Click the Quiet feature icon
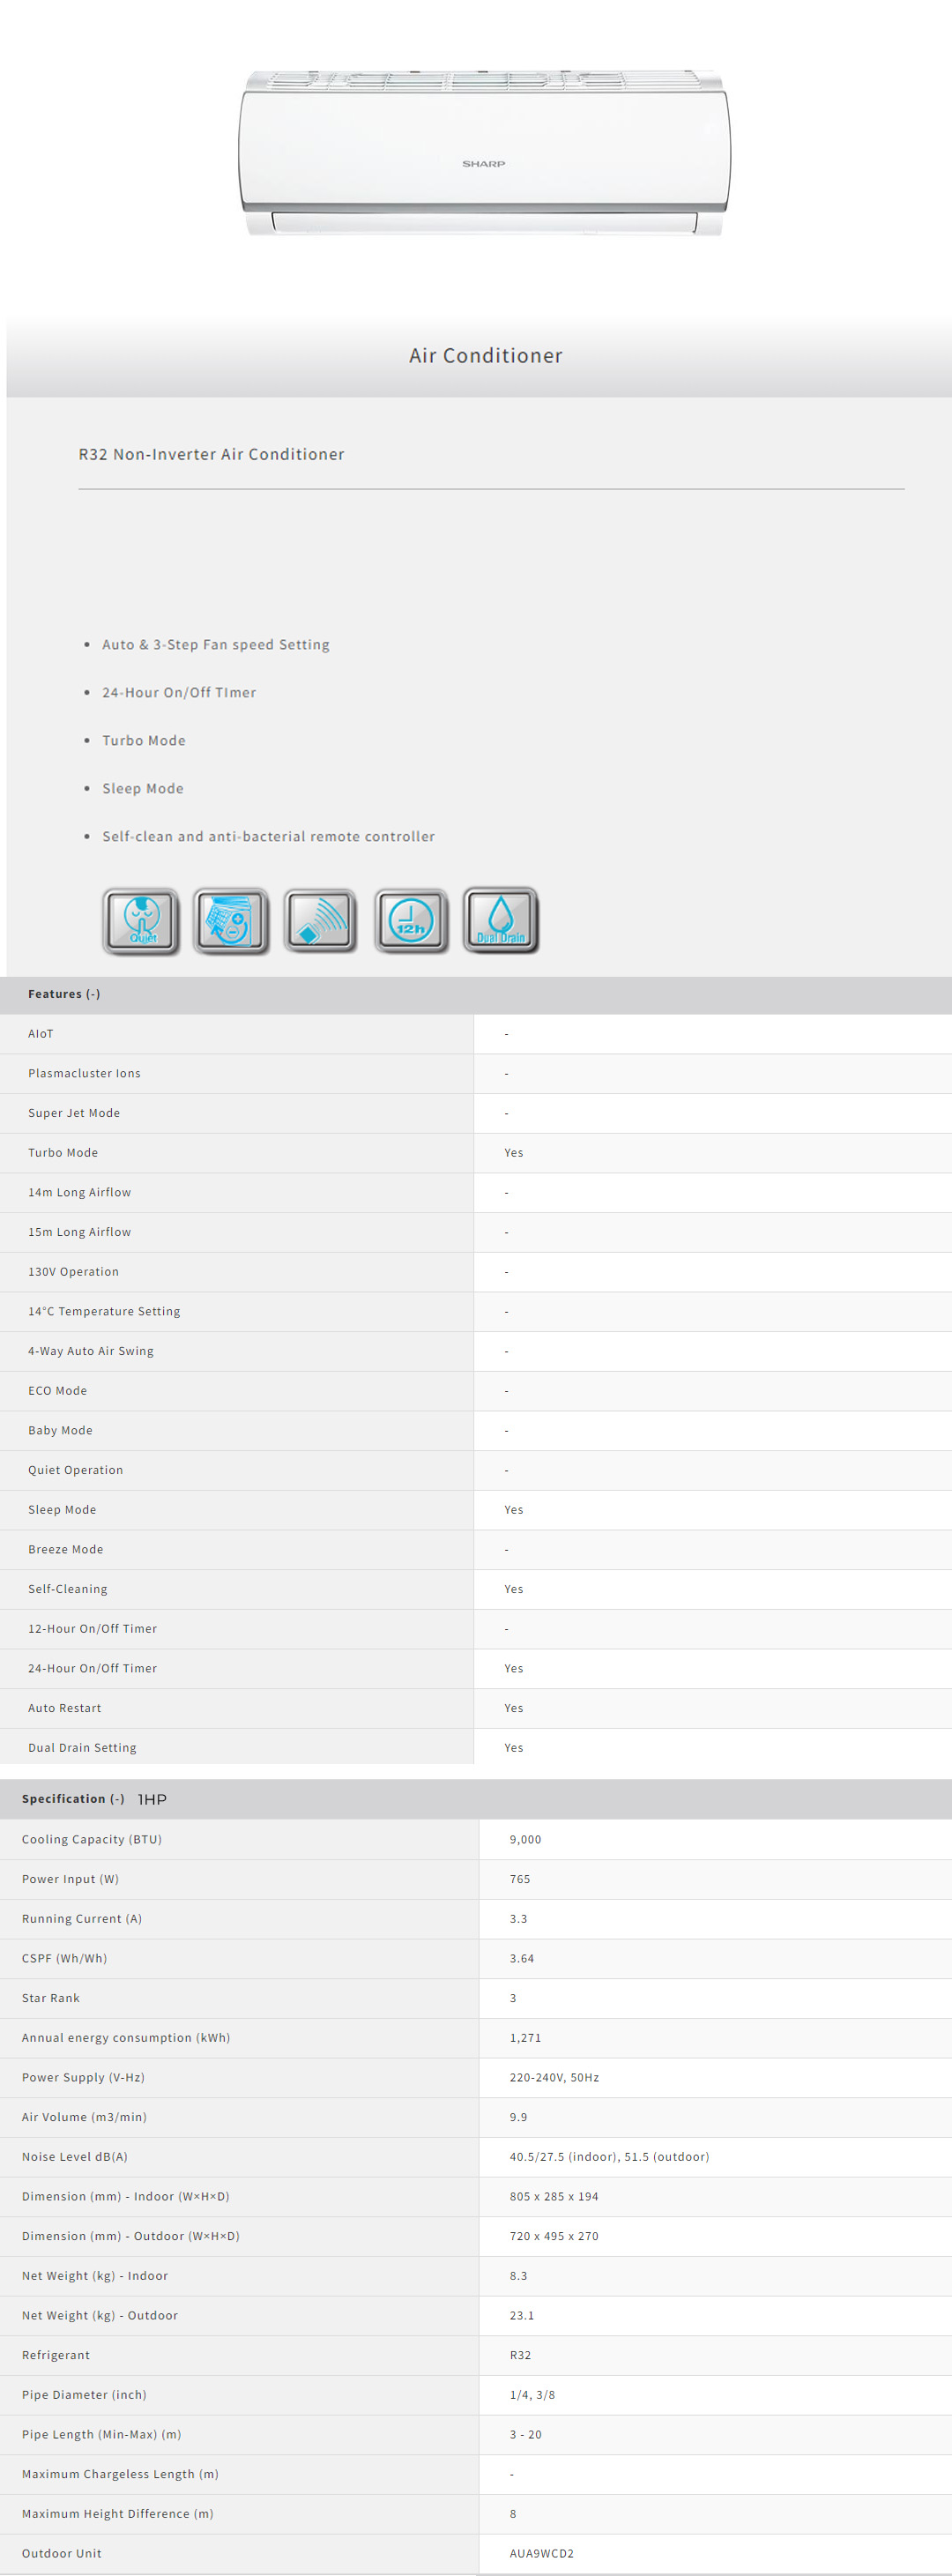The width and height of the screenshot is (952, 2576). tap(141, 920)
